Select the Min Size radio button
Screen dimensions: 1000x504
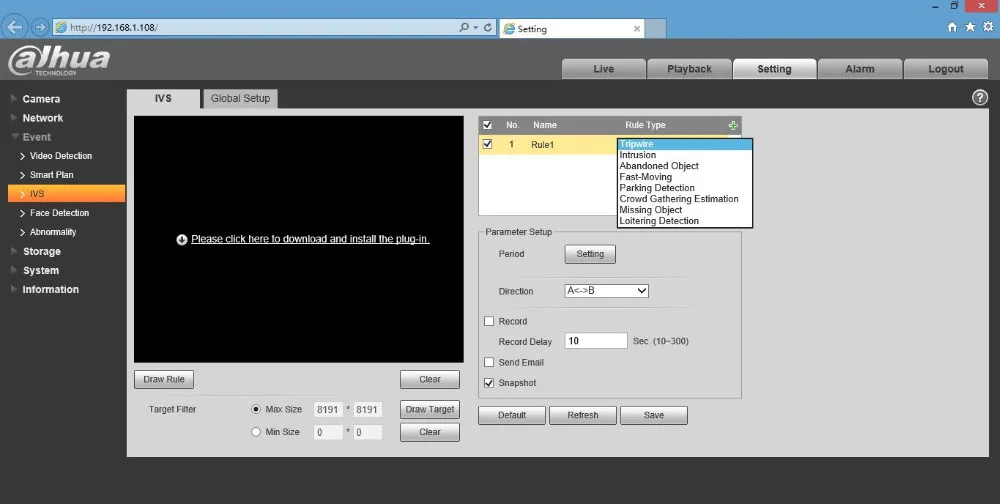click(256, 432)
